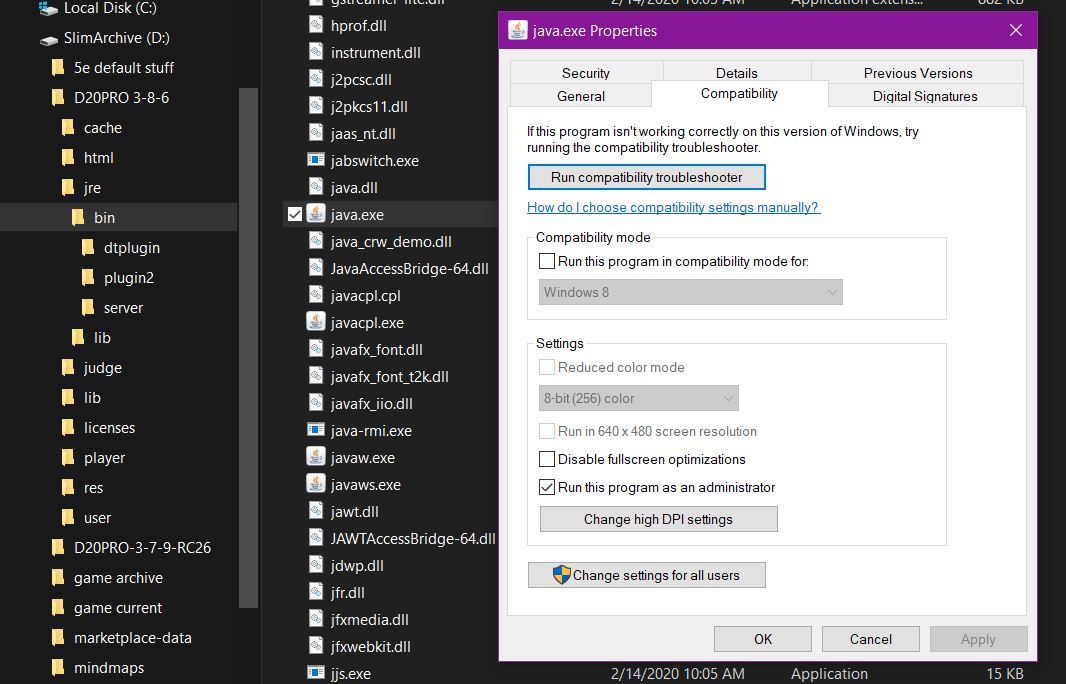Select the java_crw_demo.dll file
The width and height of the screenshot is (1066, 684).
[391, 241]
